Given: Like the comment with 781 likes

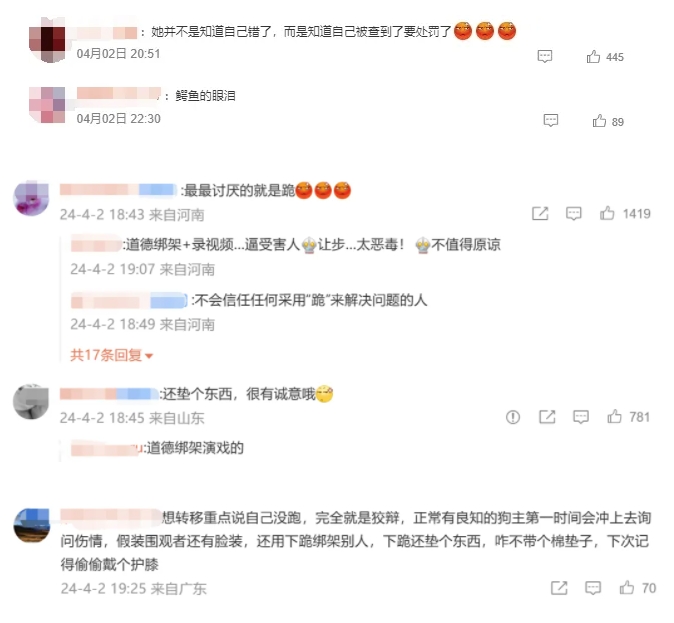Looking at the screenshot, I should tap(614, 417).
